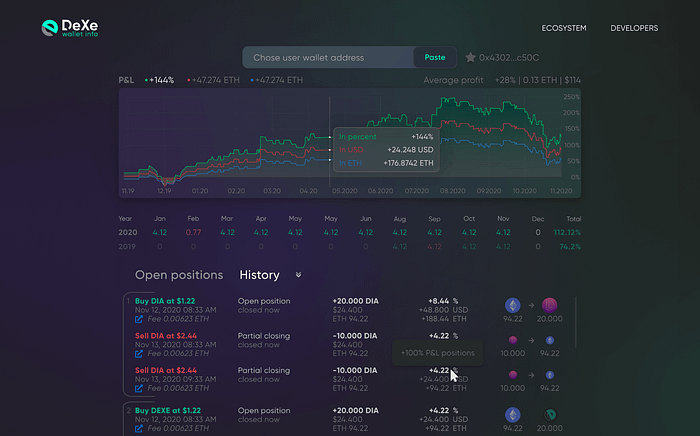Switch to Open positions tab

pyautogui.click(x=179, y=275)
